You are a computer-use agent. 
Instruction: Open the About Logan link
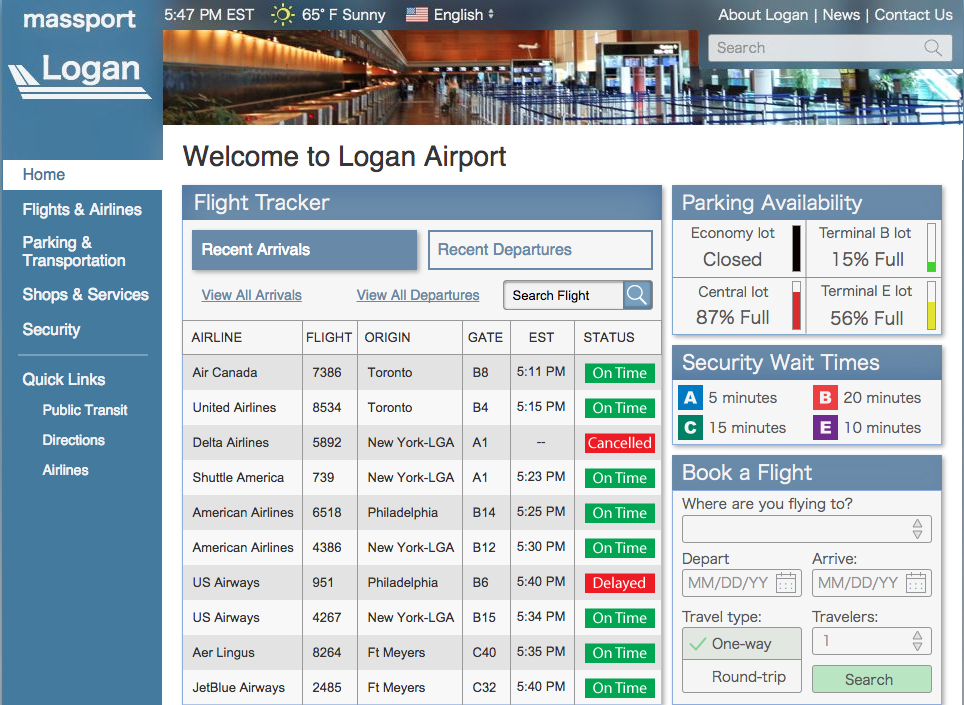pyautogui.click(x=763, y=15)
